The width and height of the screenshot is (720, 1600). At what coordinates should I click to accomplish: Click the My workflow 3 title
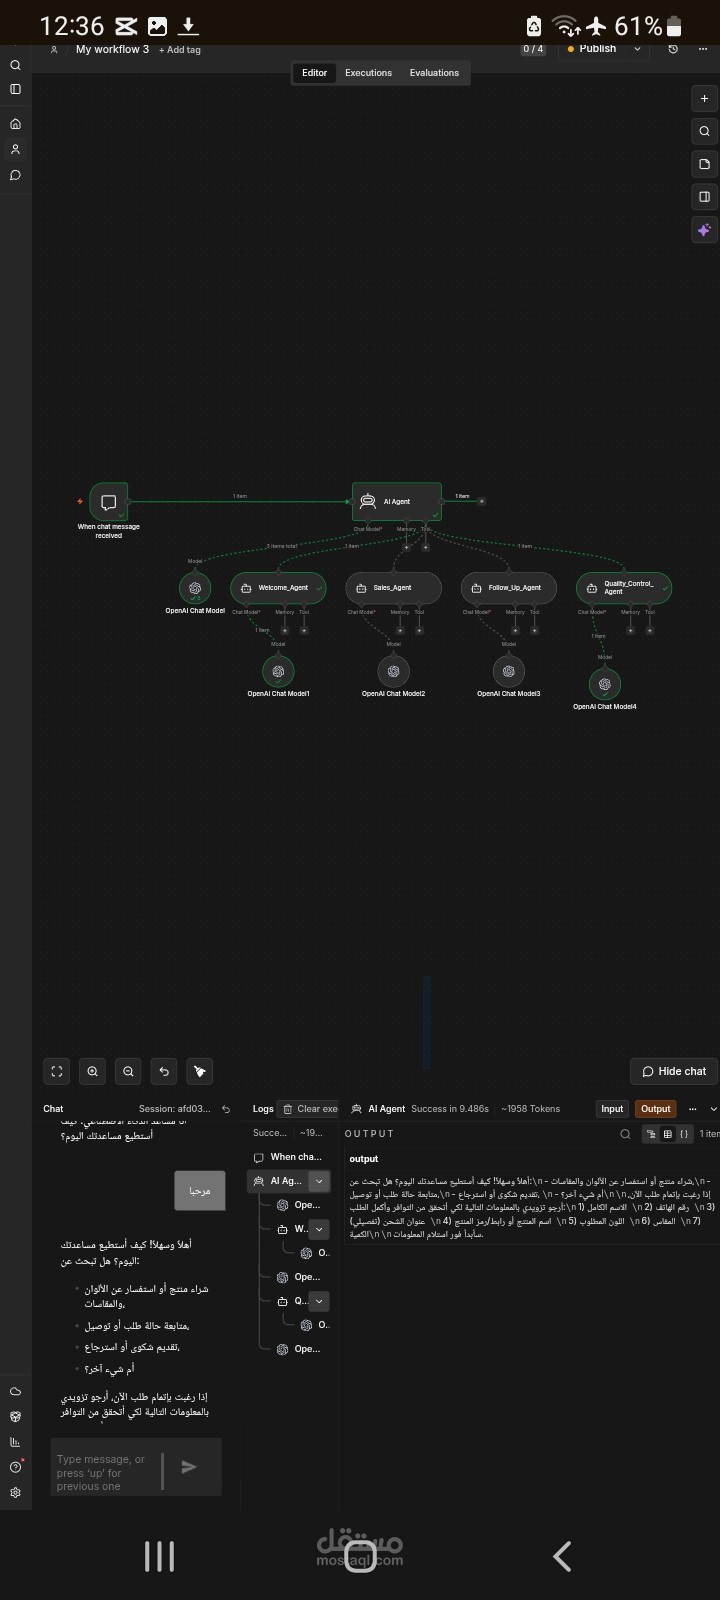pyautogui.click(x=112, y=49)
